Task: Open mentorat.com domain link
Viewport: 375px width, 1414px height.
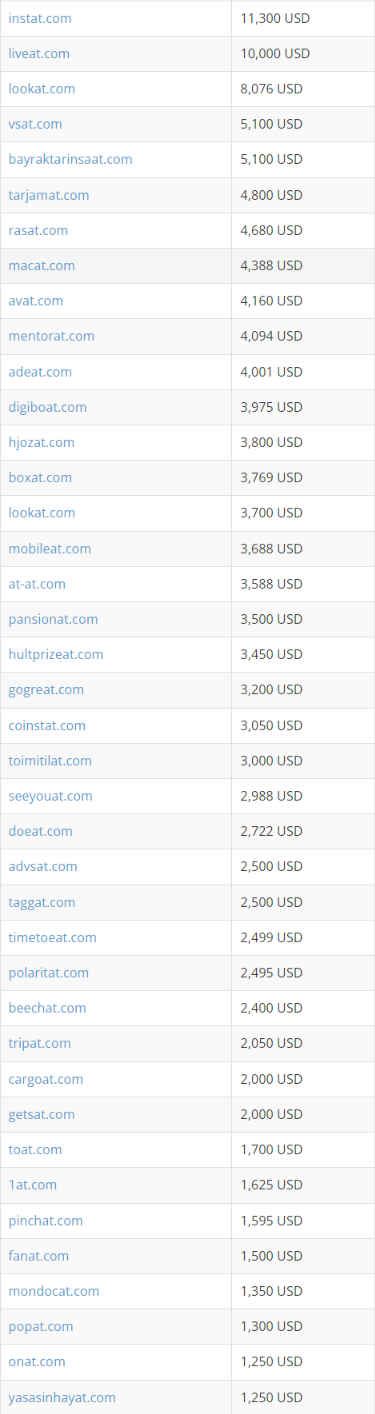Action: 51,336
